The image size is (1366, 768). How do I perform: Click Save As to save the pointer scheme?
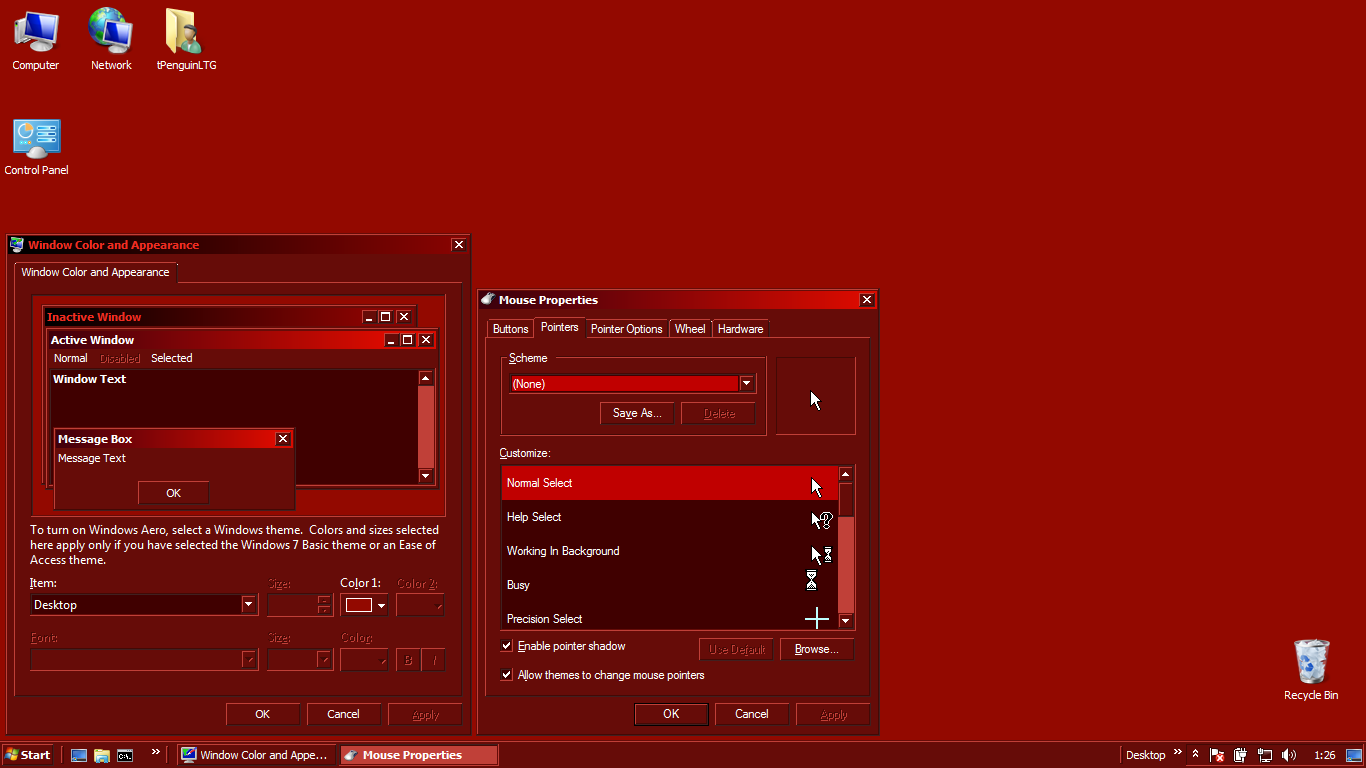point(637,413)
